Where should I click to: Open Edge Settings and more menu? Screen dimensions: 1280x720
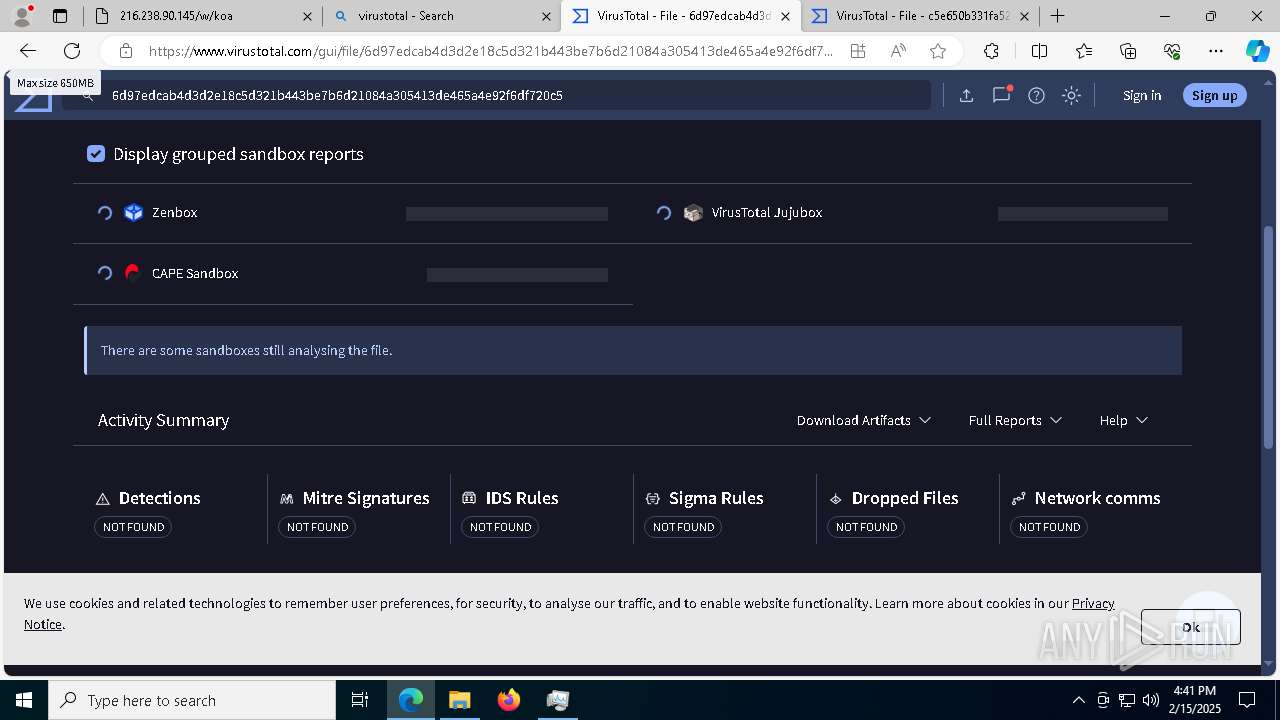[1216, 51]
